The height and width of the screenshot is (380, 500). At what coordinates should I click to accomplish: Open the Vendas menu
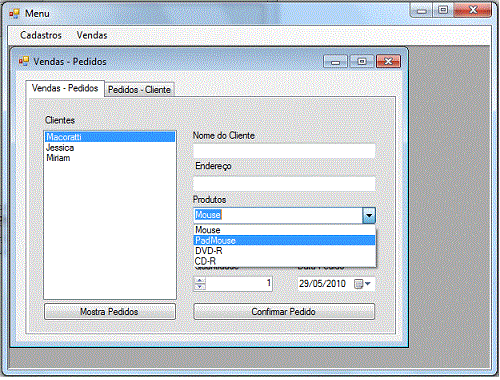(x=92, y=35)
